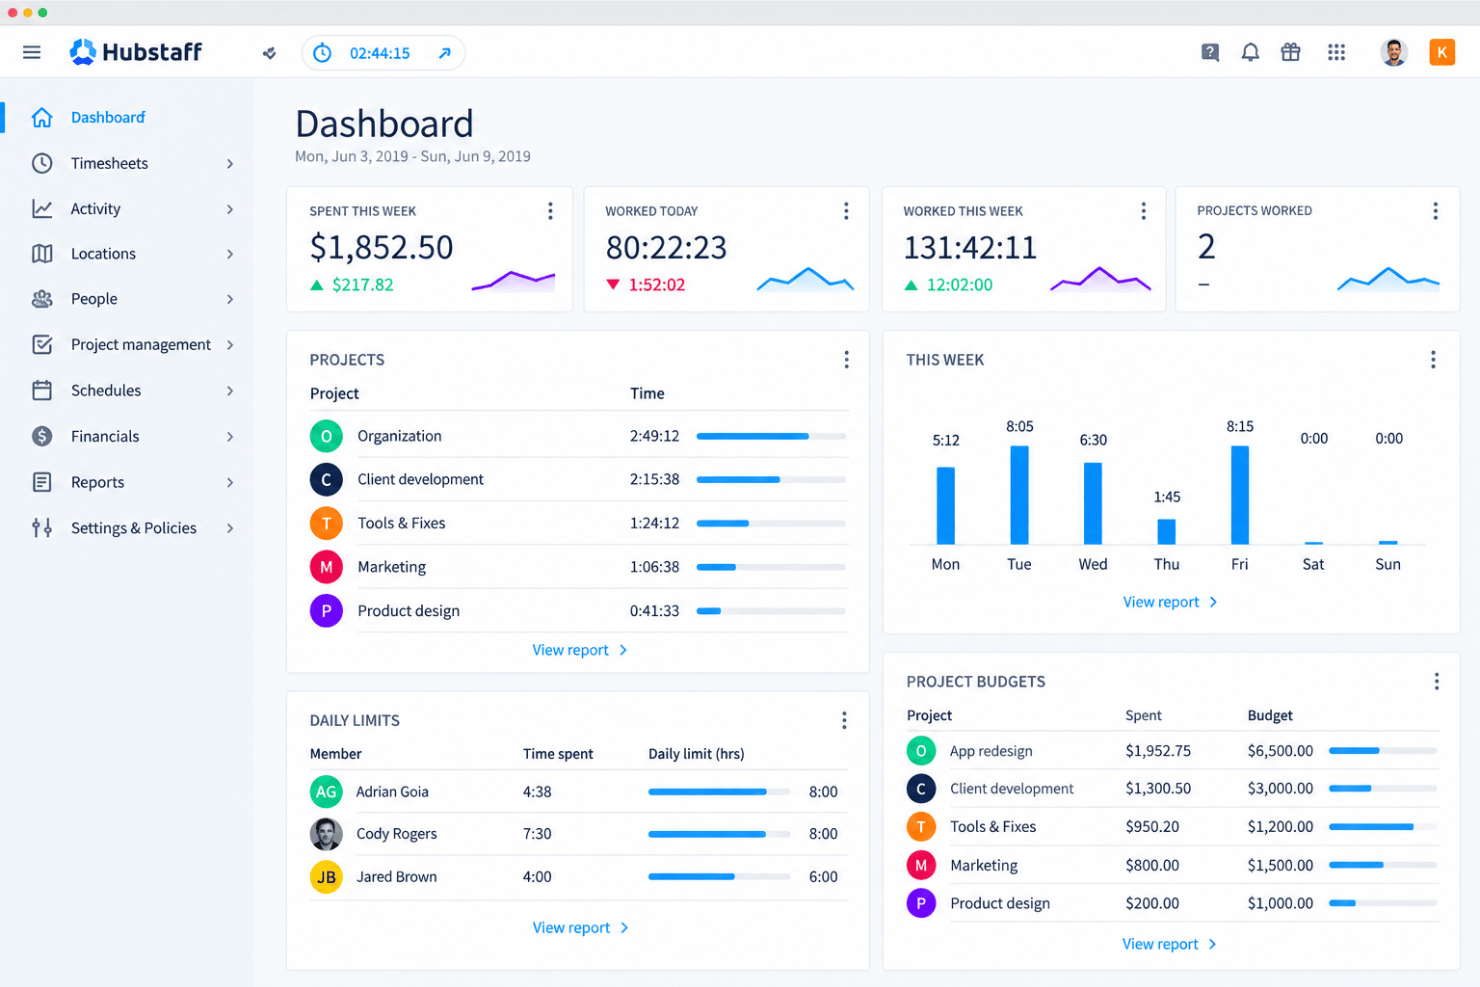Open the help question icon
The image size is (1480, 987).
coord(1210,52)
